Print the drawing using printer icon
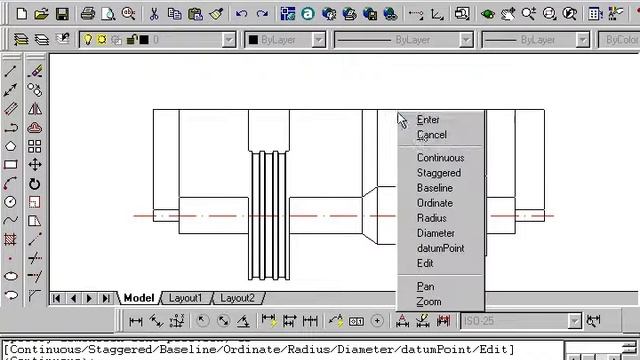640x360 pixels. [88, 14]
